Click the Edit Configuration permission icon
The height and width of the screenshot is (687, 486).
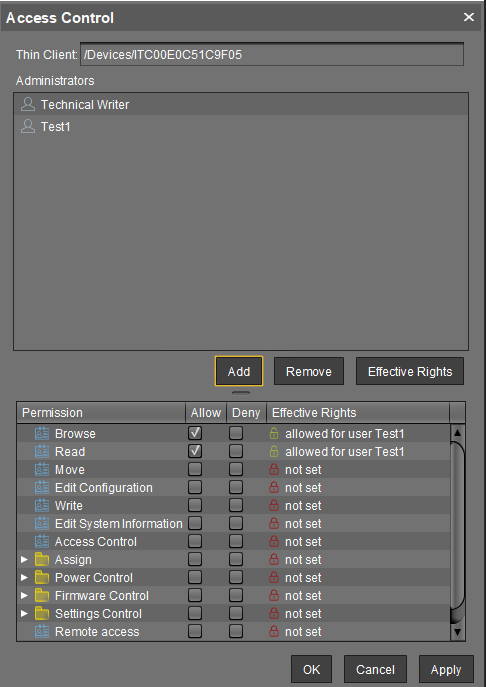click(x=42, y=487)
